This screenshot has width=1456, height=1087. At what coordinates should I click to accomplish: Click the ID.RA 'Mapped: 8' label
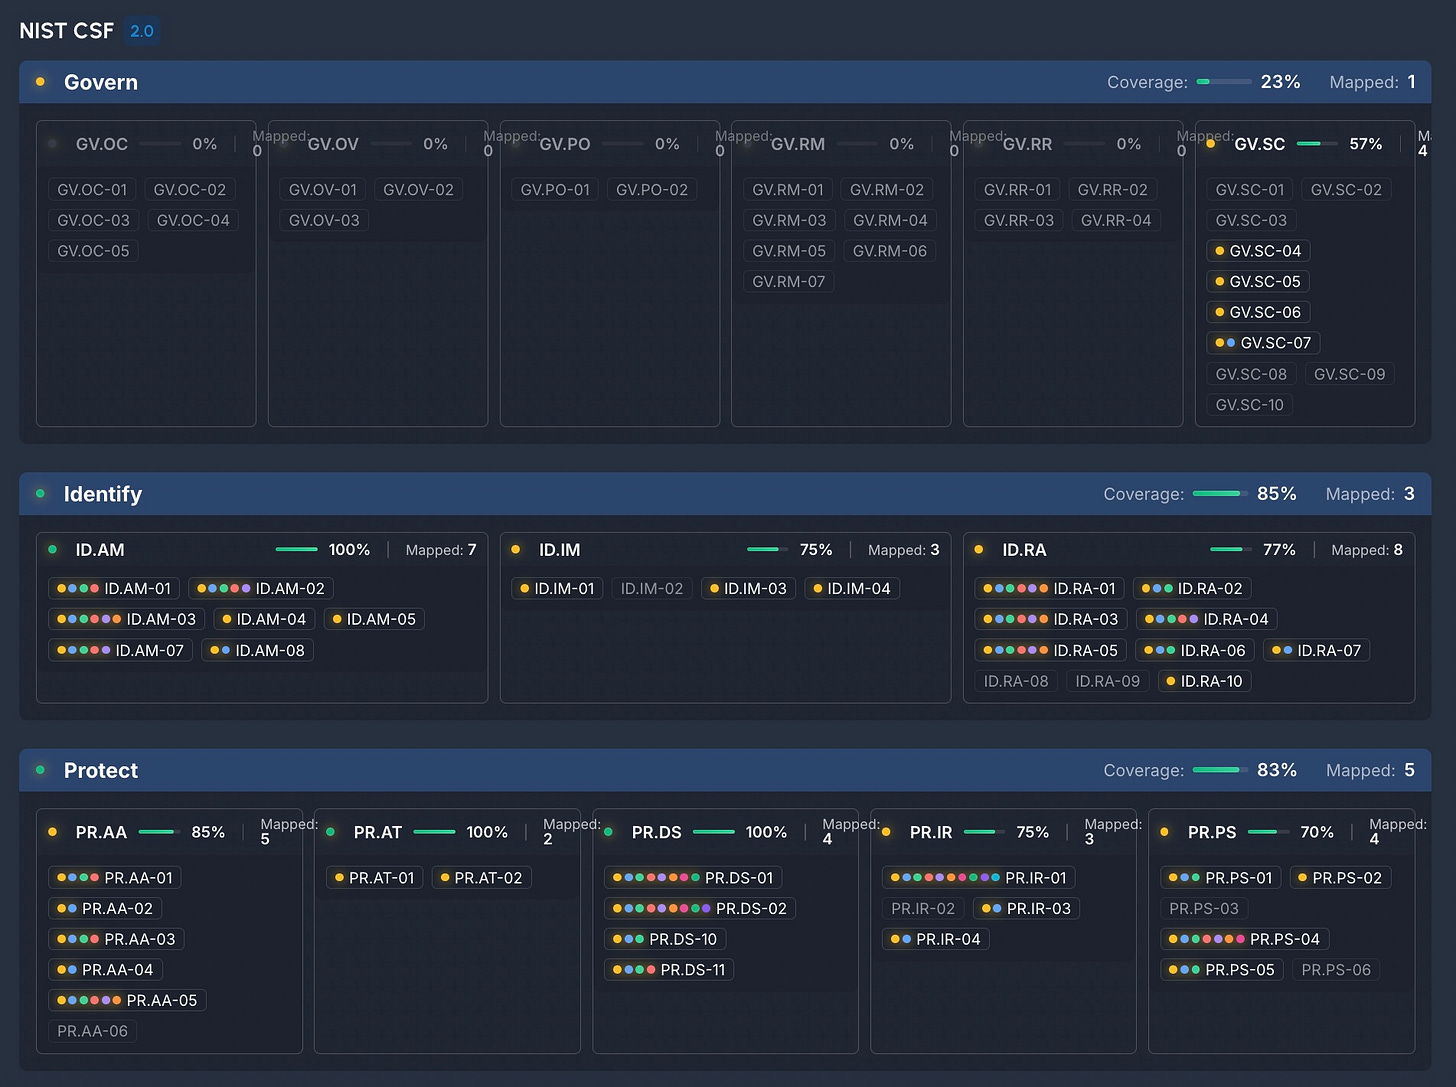pyautogui.click(x=1367, y=550)
